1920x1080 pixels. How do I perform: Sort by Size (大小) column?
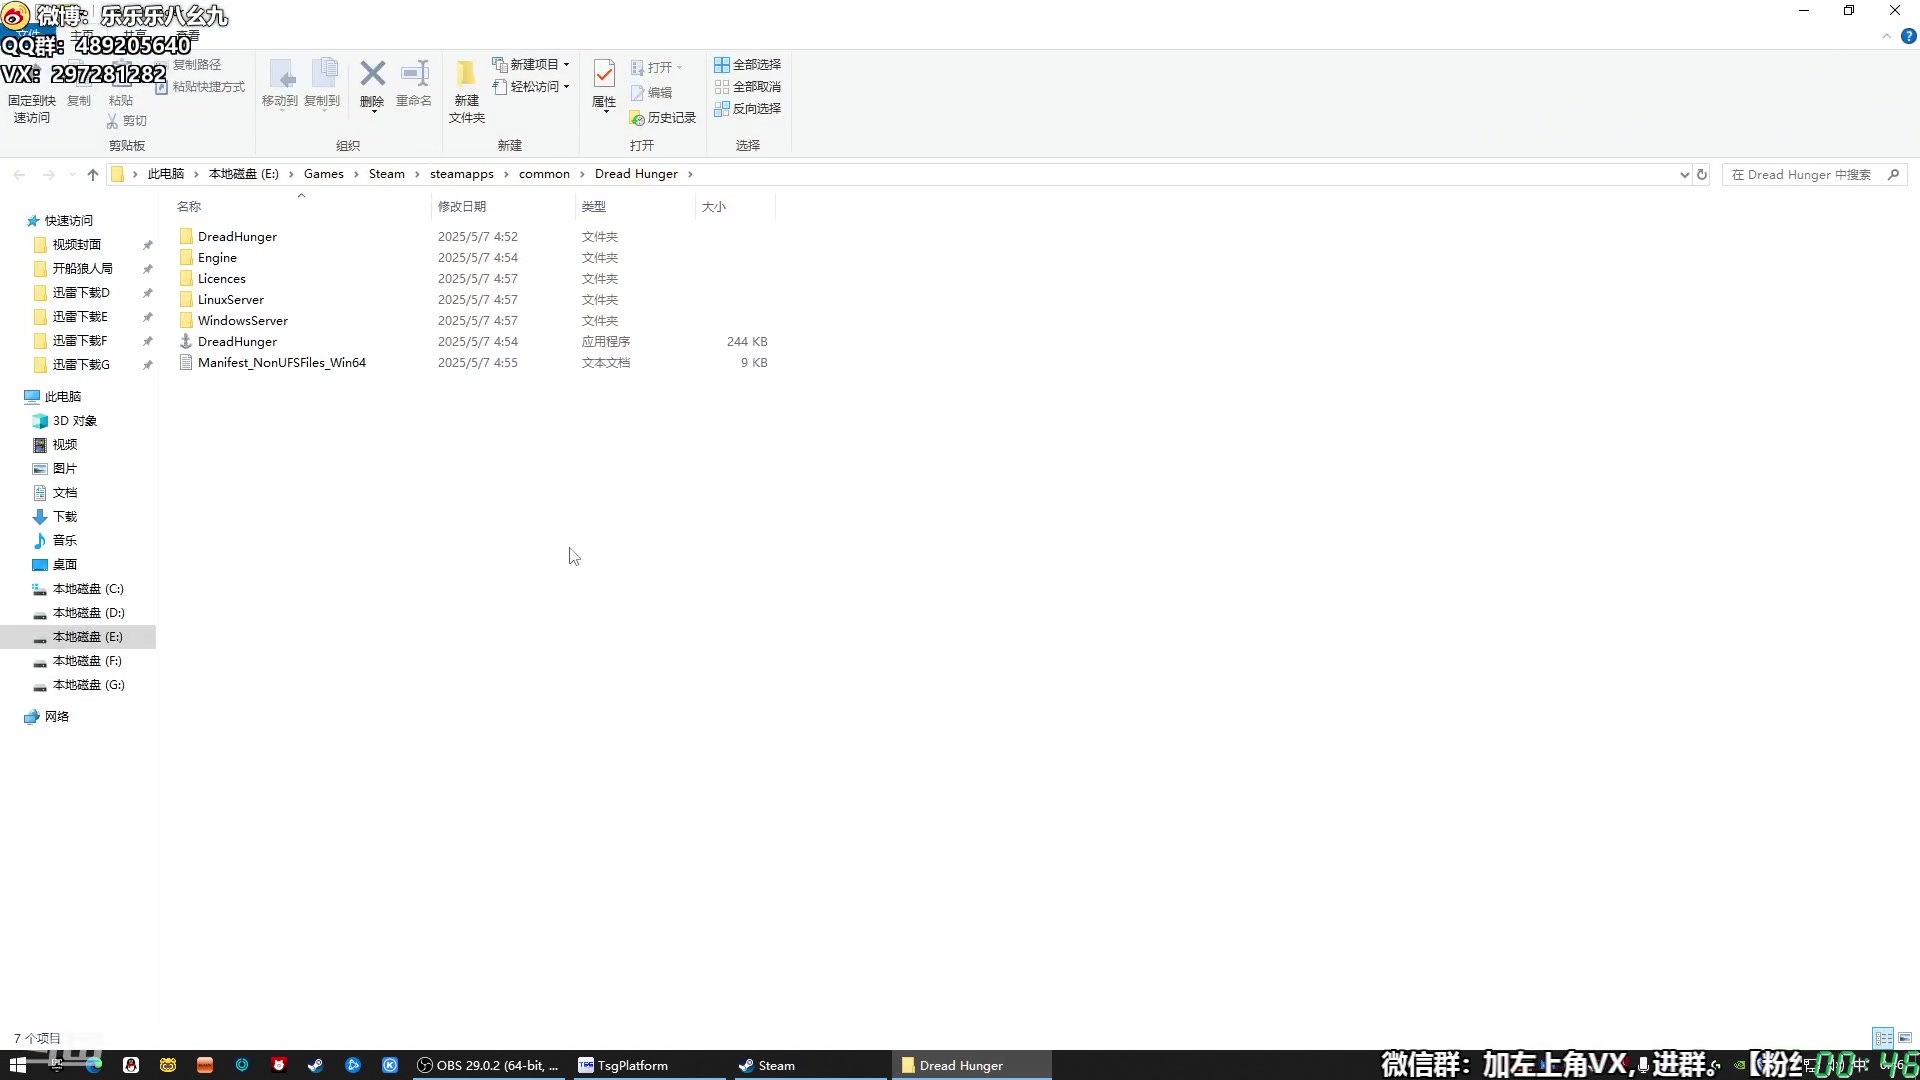735,207
